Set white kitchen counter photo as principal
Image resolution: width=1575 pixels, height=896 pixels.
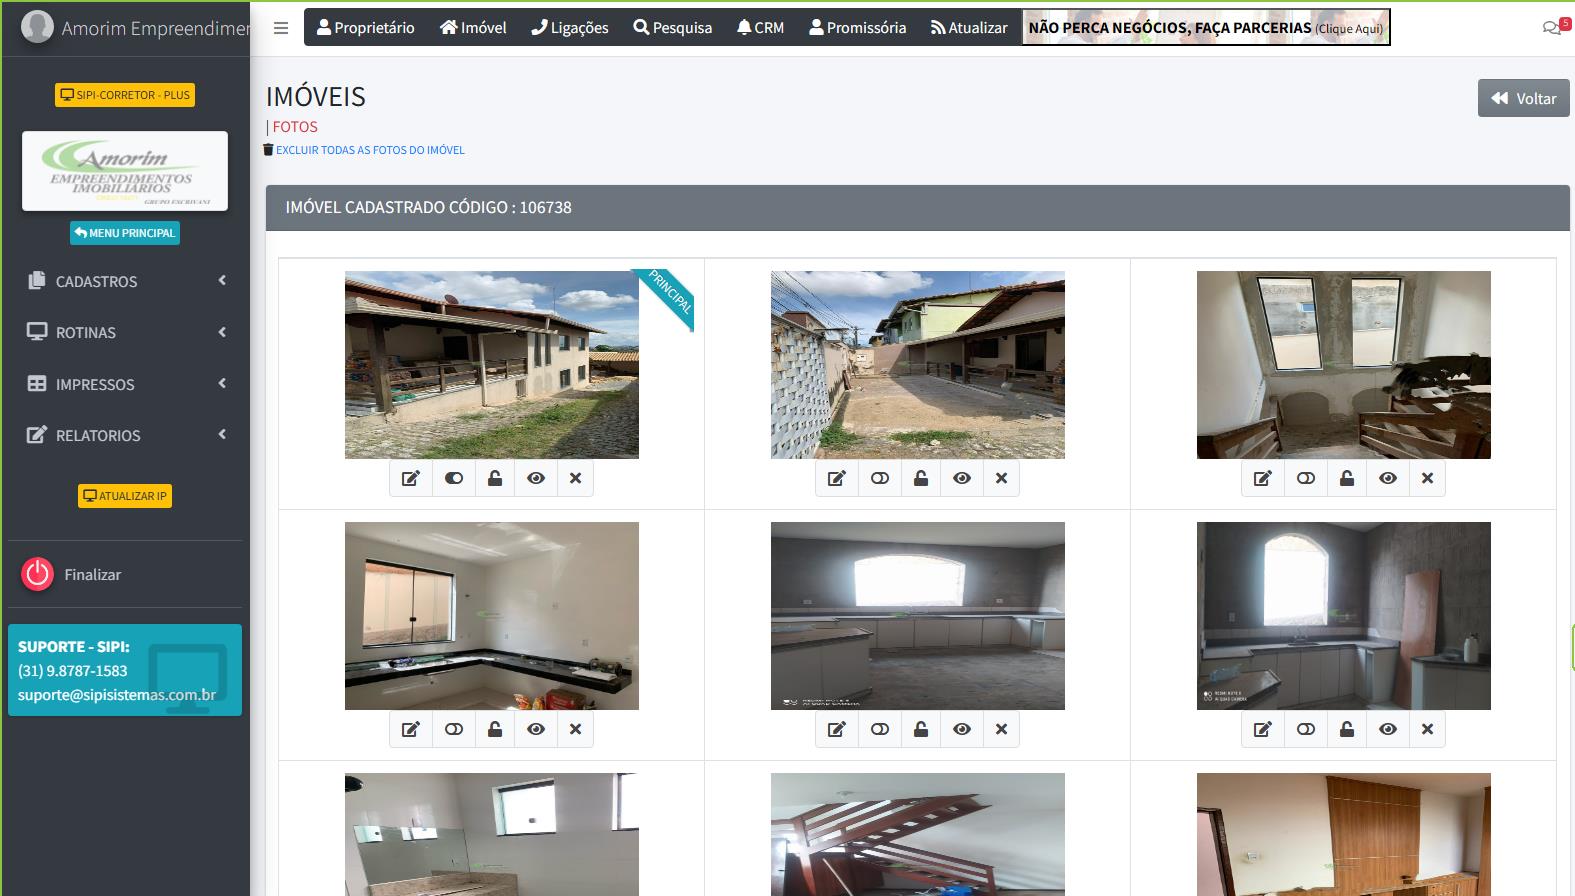click(x=454, y=729)
